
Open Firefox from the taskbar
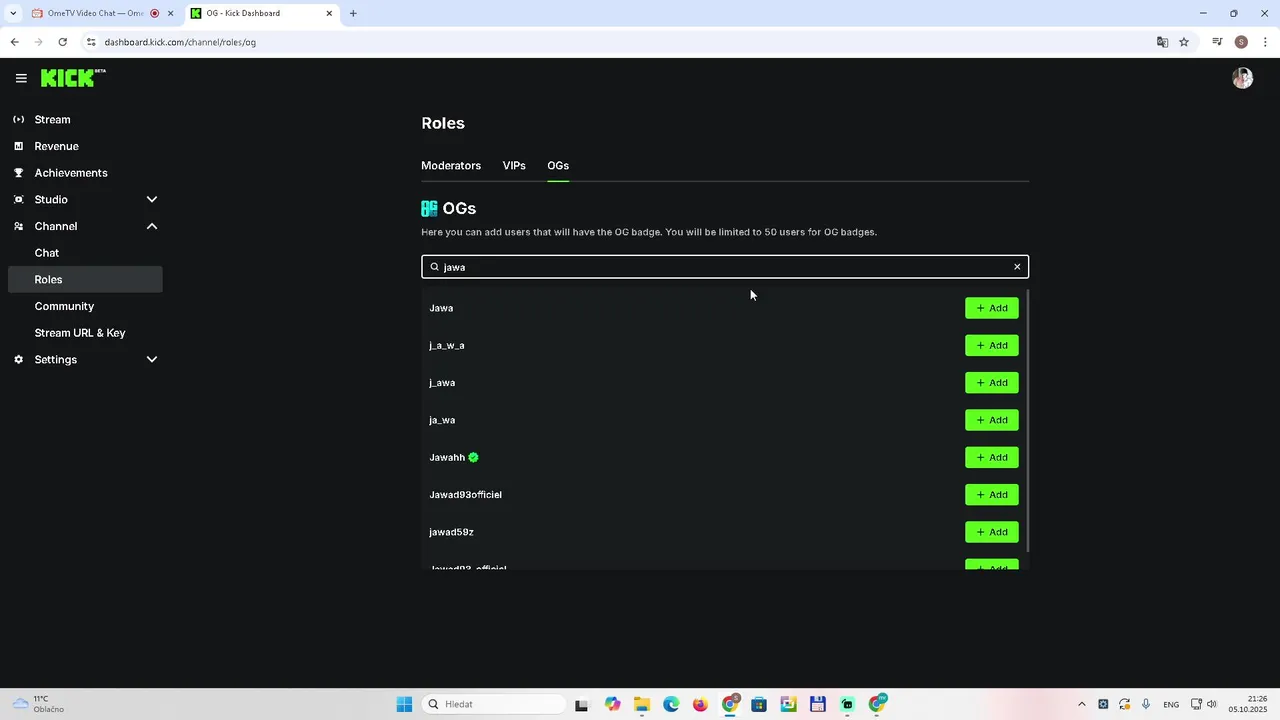(700, 704)
